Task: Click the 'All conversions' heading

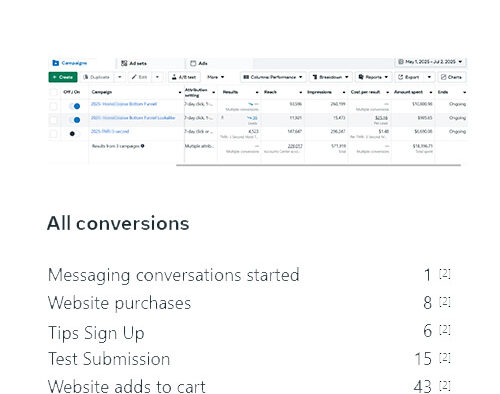Action: pos(118,223)
